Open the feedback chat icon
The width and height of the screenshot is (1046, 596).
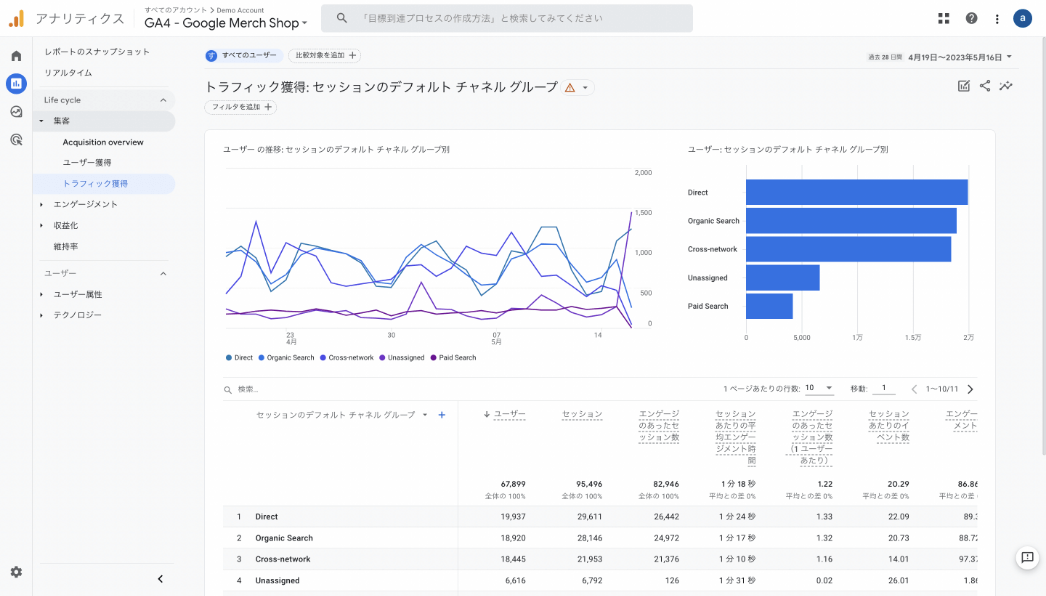(x=1027, y=557)
